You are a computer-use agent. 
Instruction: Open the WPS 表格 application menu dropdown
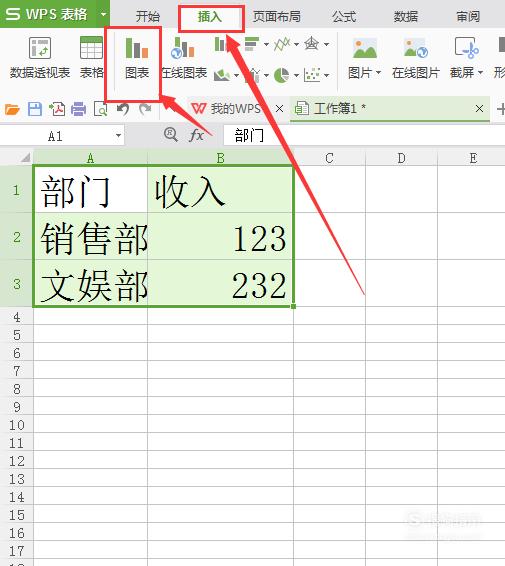[x=104, y=14]
